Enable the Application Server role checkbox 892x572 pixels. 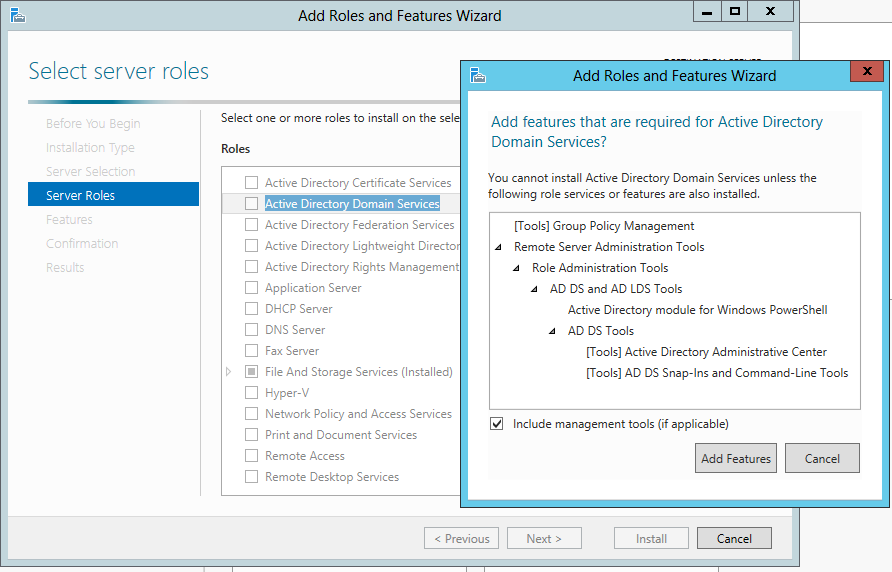(x=251, y=288)
